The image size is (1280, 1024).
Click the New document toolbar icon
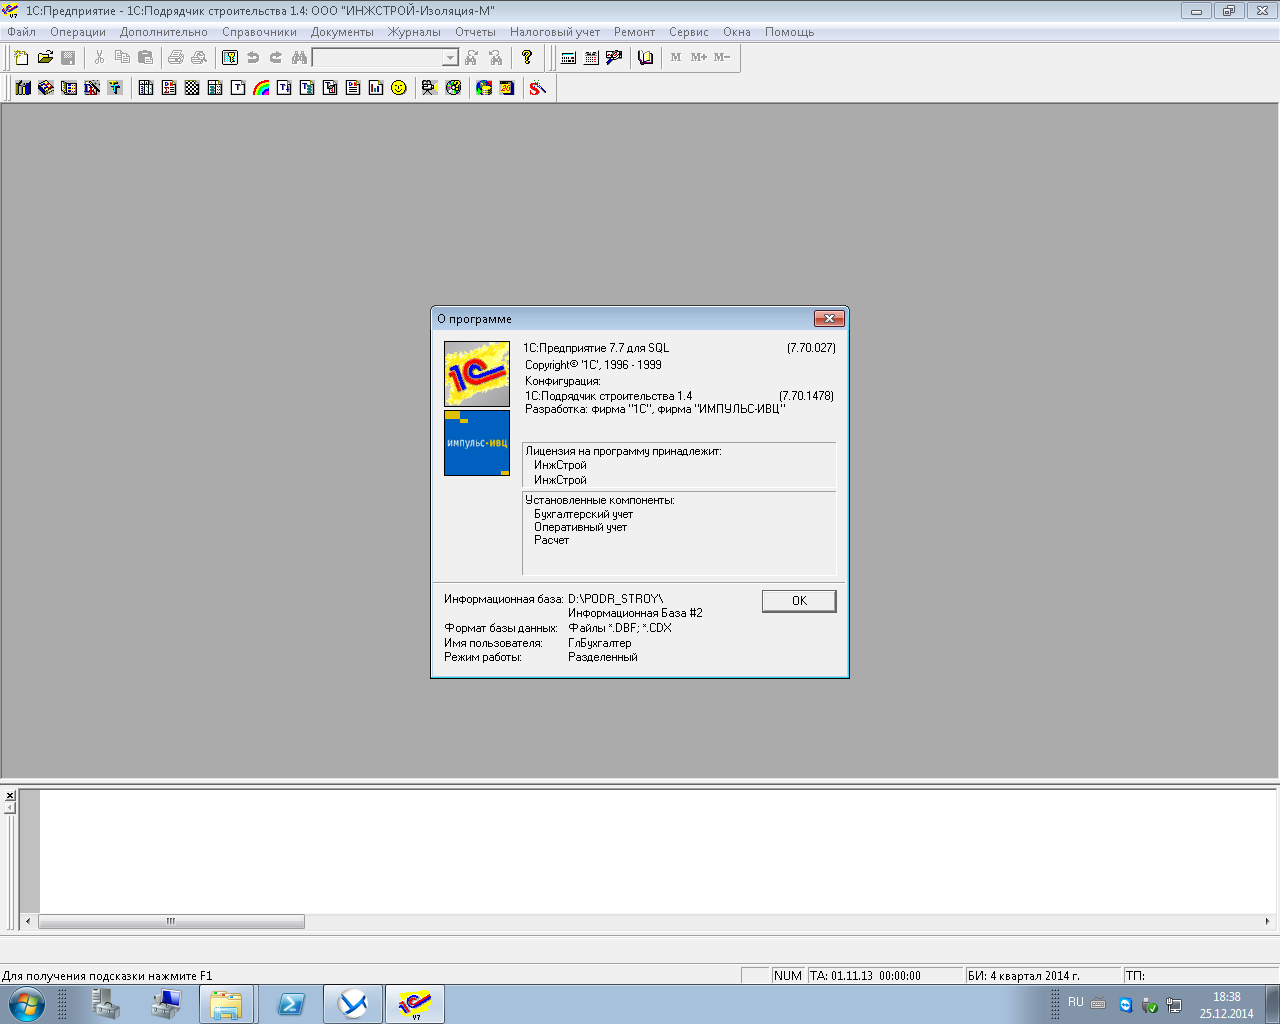pos(21,58)
